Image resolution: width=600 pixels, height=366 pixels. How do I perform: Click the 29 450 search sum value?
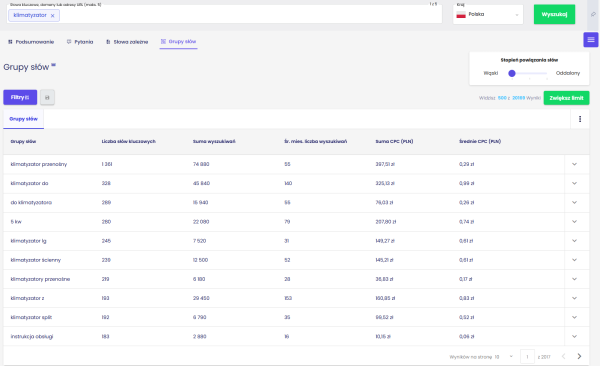tap(201, 298)
